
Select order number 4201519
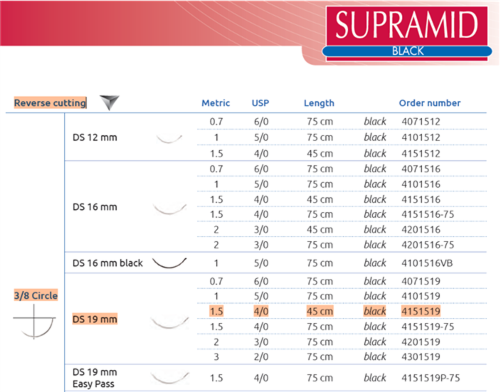coord(421,342)
